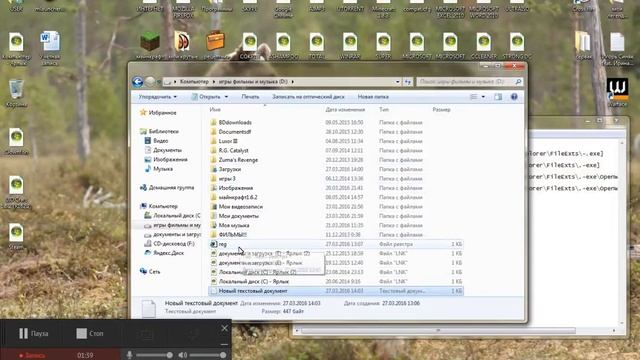Open the Упорядочить dropdown menu
640x360 pixels.
tap(158, 97)
